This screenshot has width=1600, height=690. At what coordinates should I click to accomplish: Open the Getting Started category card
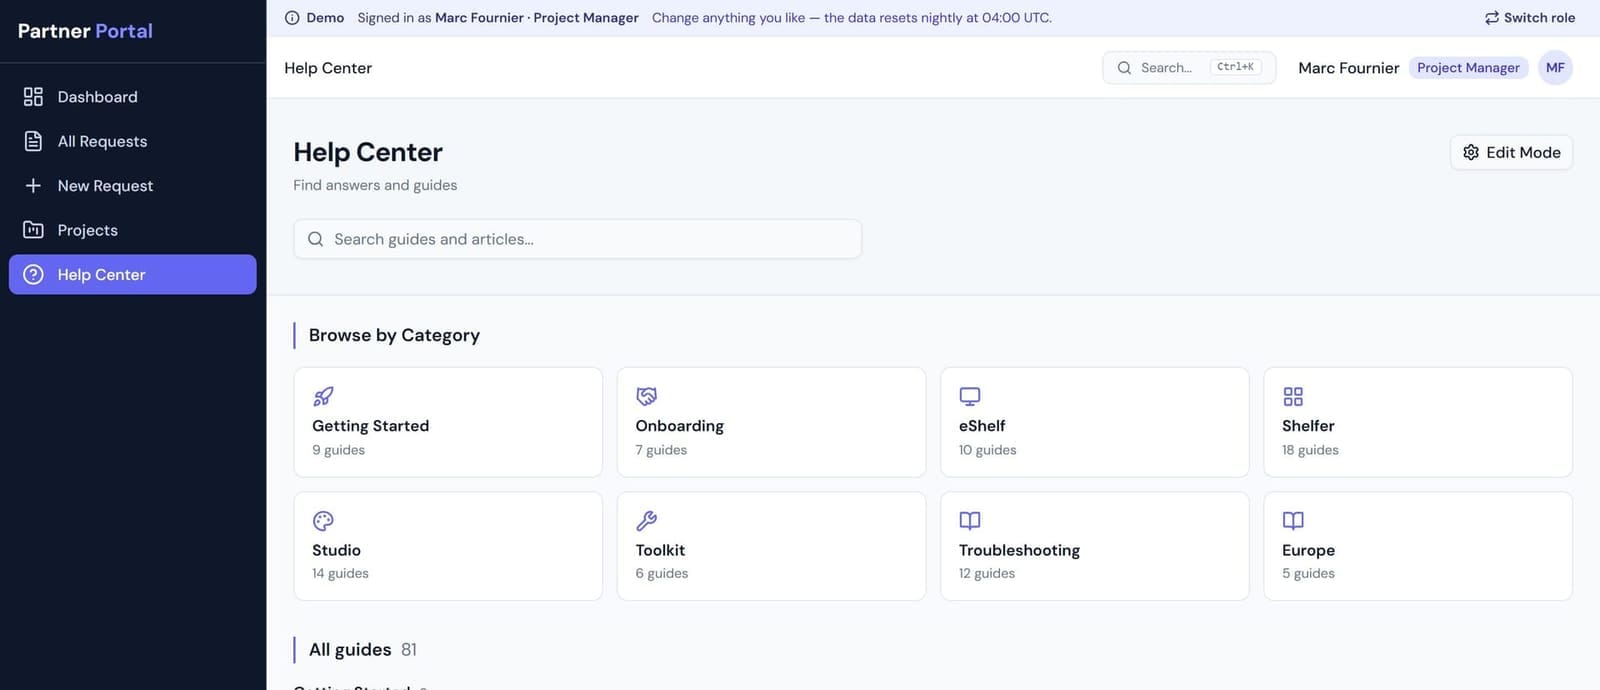tap(448, 422)
